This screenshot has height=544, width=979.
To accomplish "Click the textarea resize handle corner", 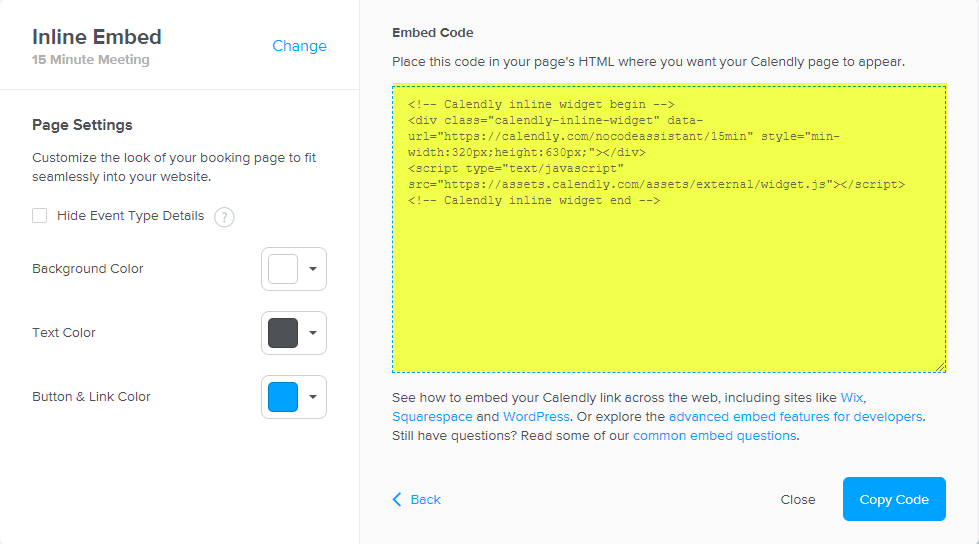I will click(x=940, y=367).
